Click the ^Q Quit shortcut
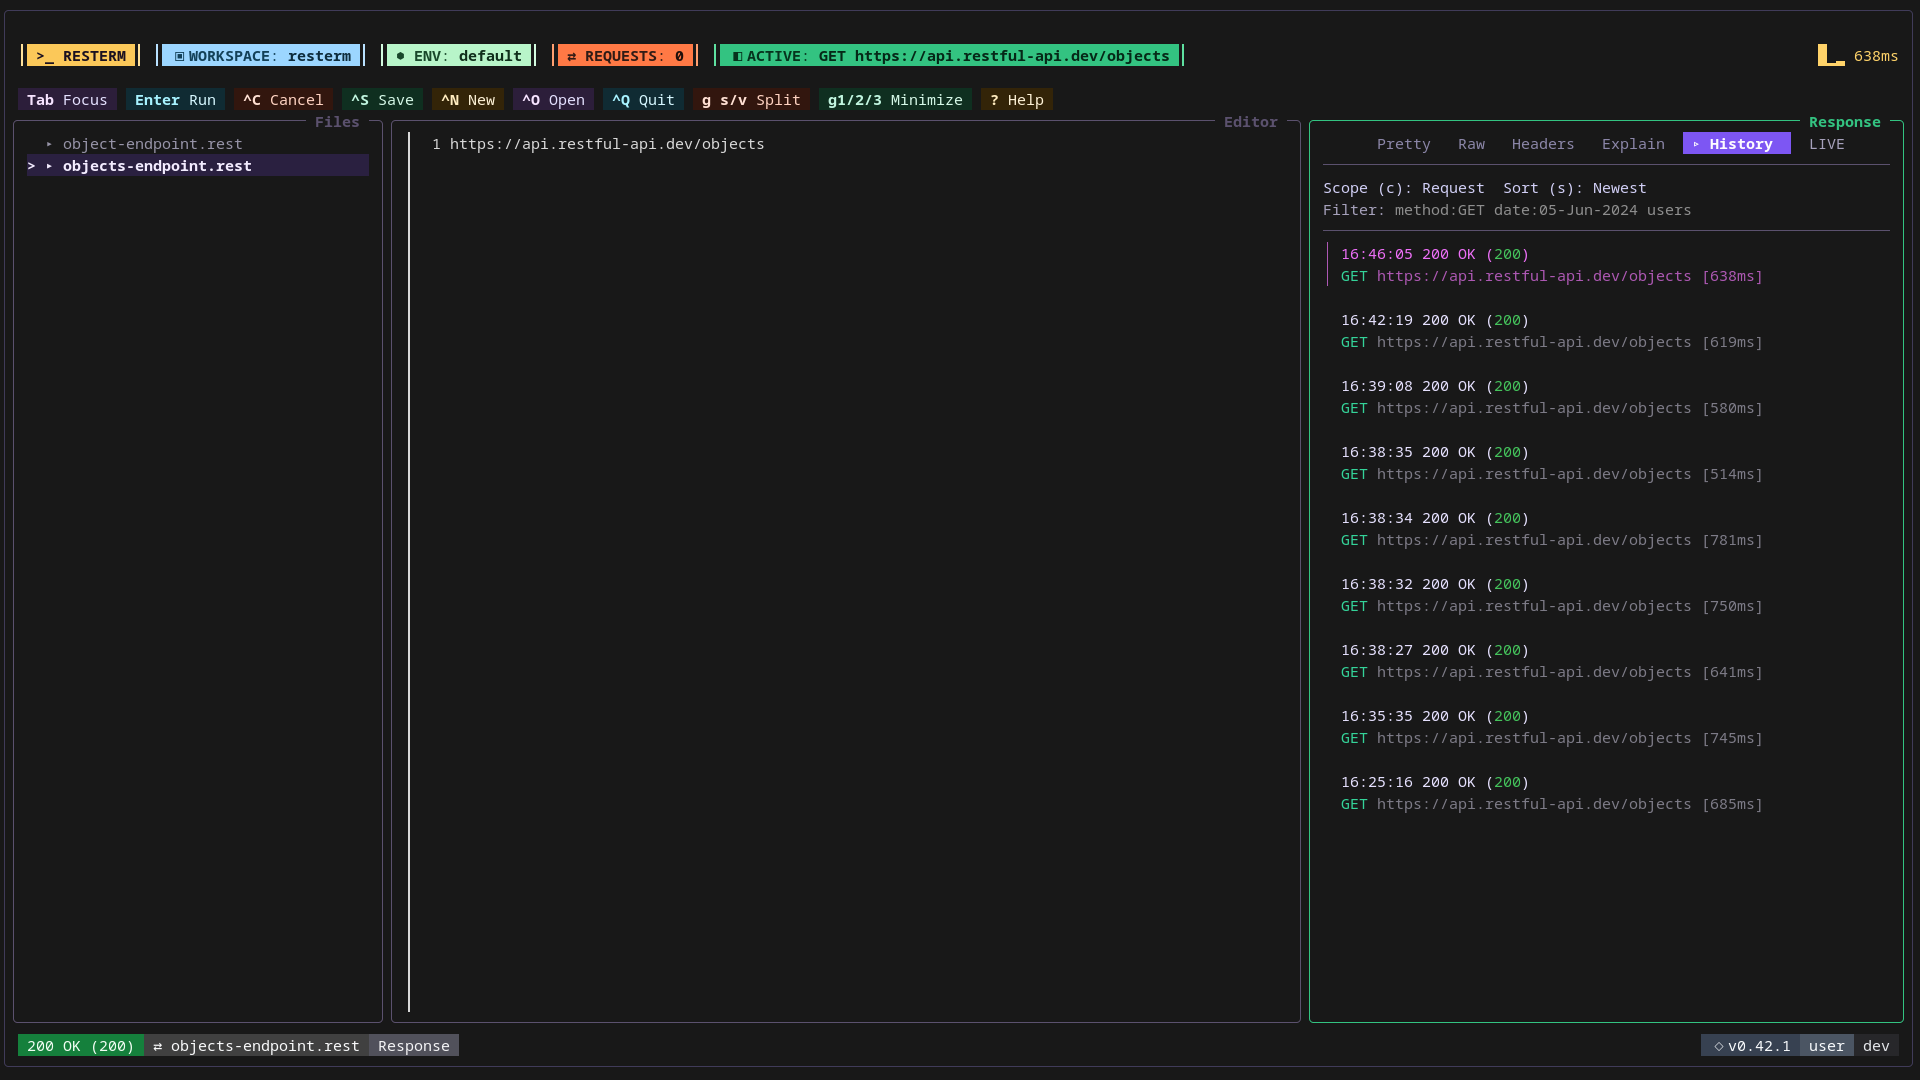1920x1080 pixels. coord(643,100)
